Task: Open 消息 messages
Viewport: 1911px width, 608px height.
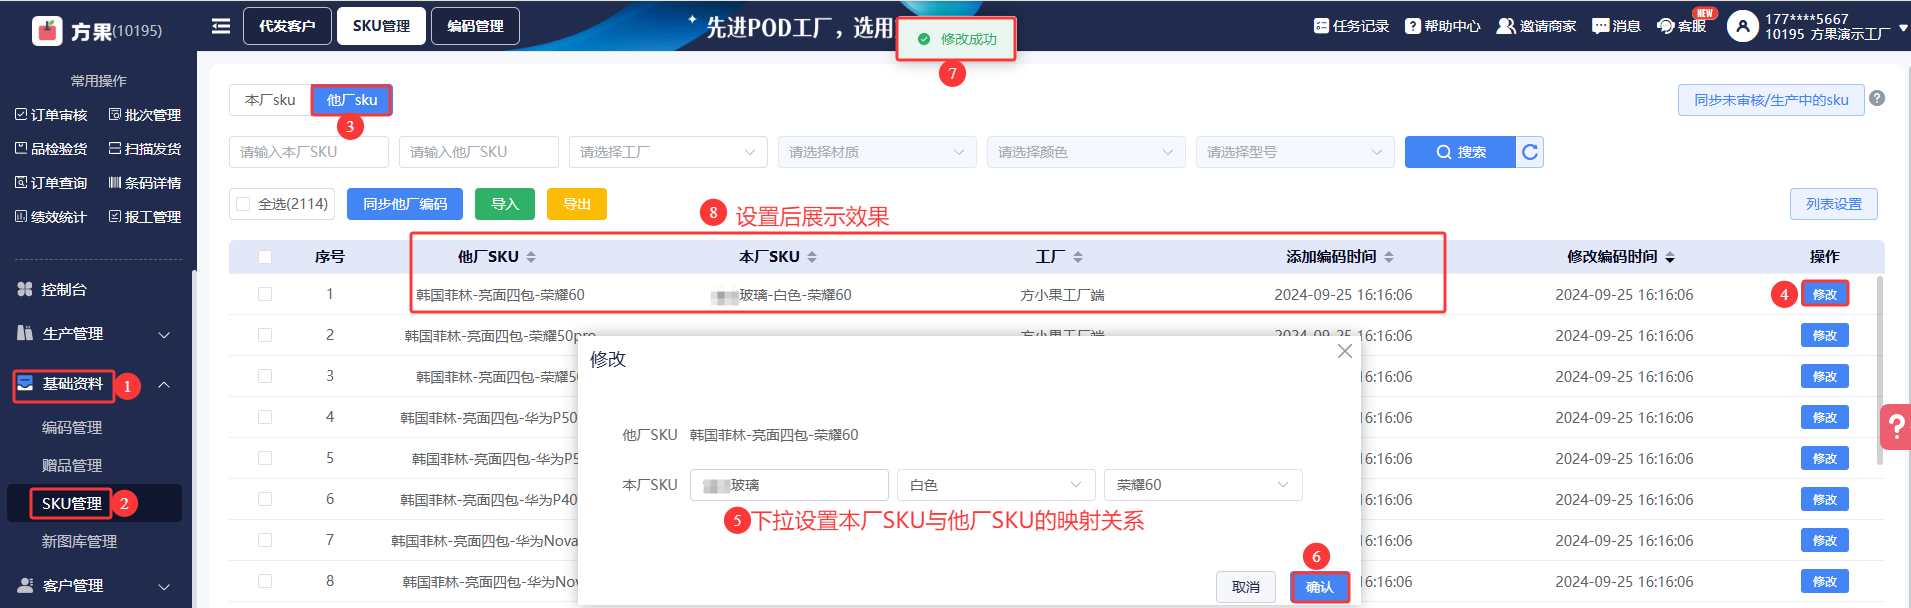Action: point(1616,26)
